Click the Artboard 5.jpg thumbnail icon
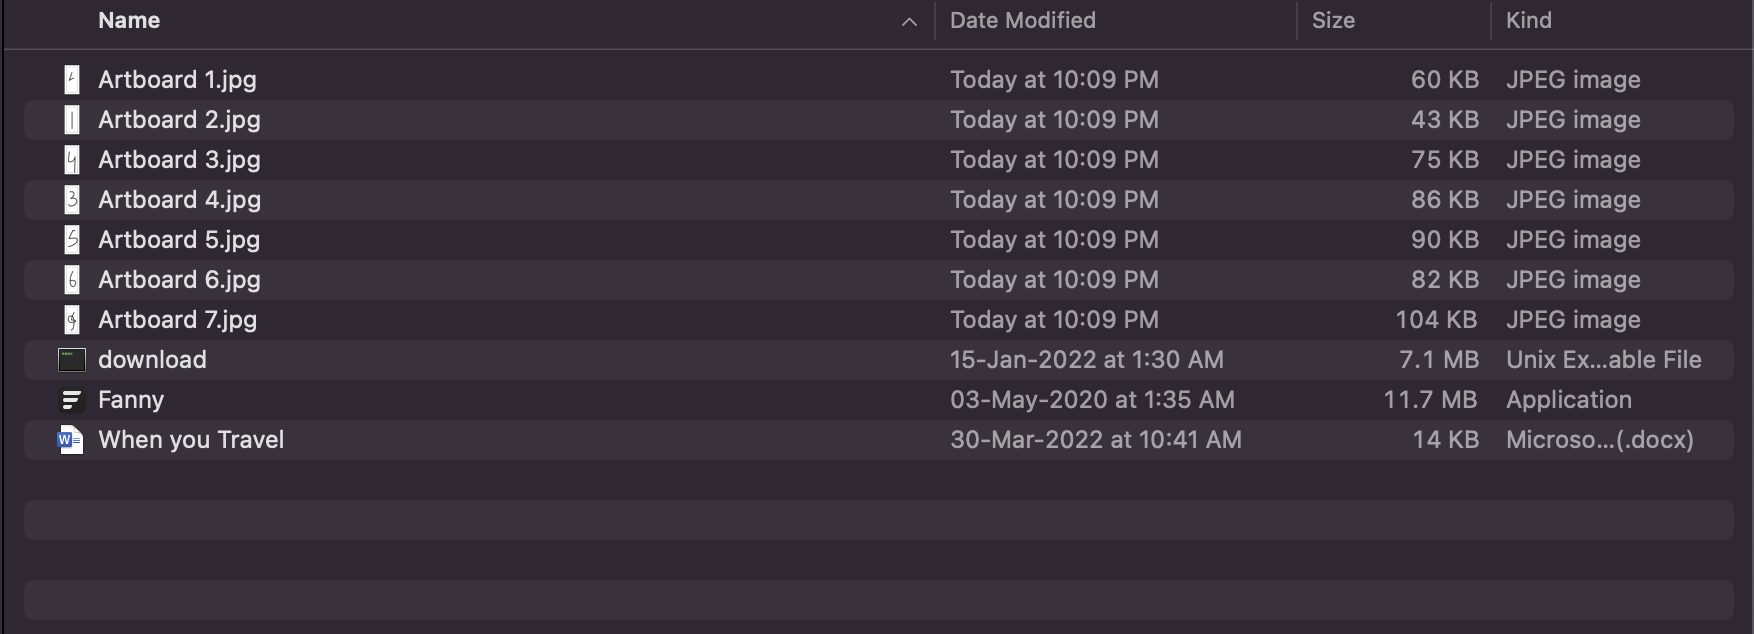The width and height of the screenshot is (1754, 634). click(x=71, y=239)
